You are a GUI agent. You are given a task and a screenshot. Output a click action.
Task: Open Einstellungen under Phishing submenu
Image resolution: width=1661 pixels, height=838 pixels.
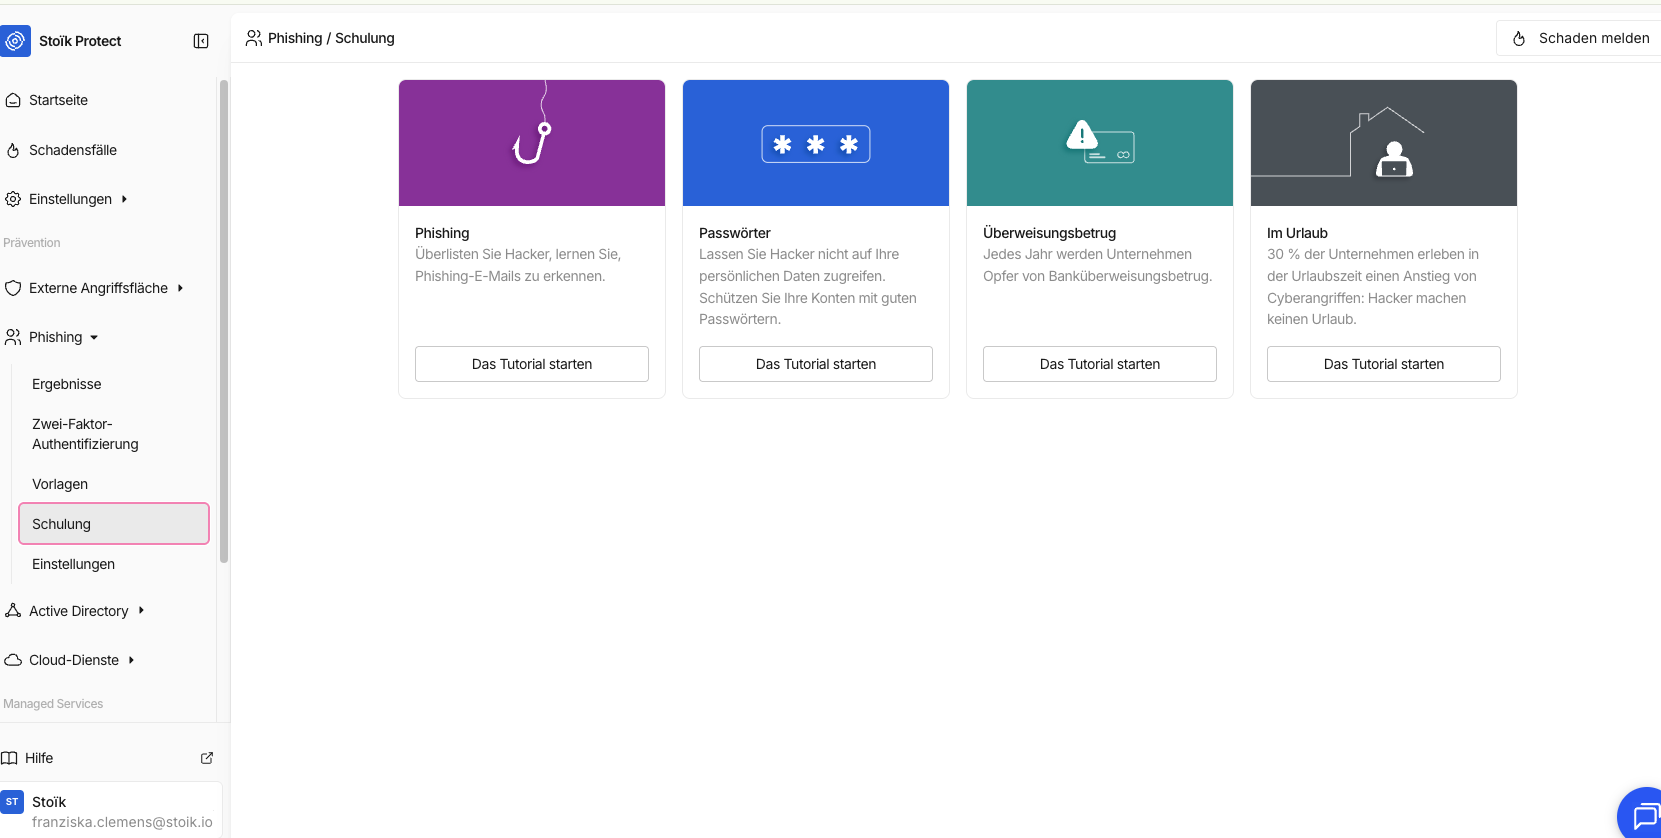(x=73, y=564)
